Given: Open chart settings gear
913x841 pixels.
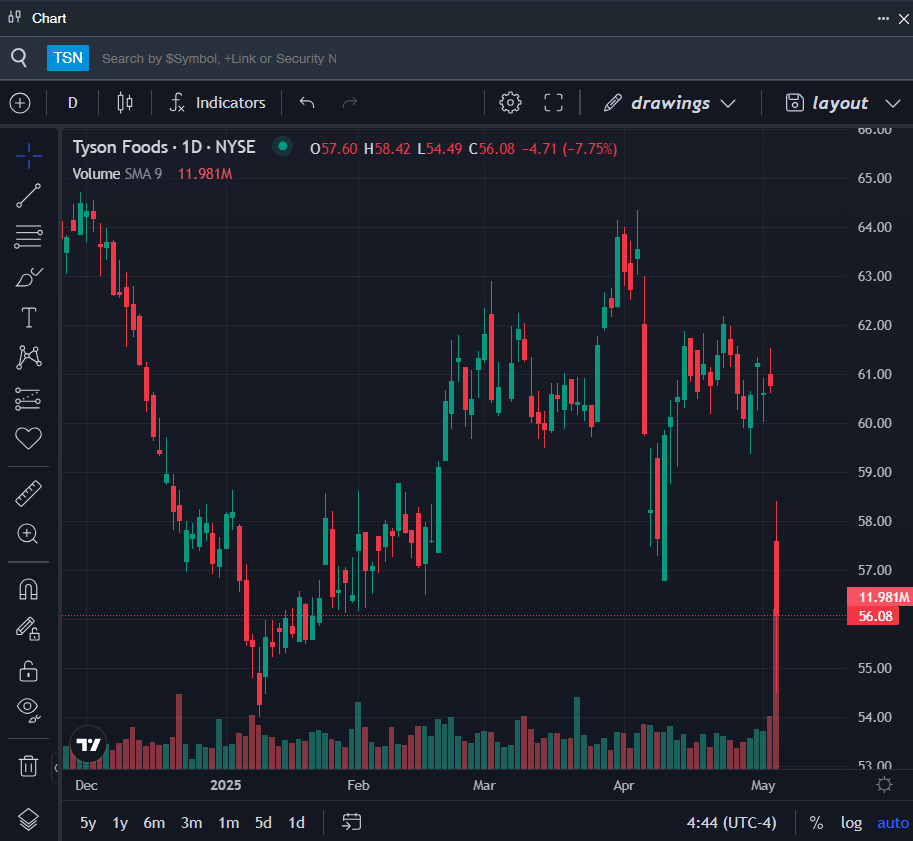Looking at the screenshot, I should 510,103.
